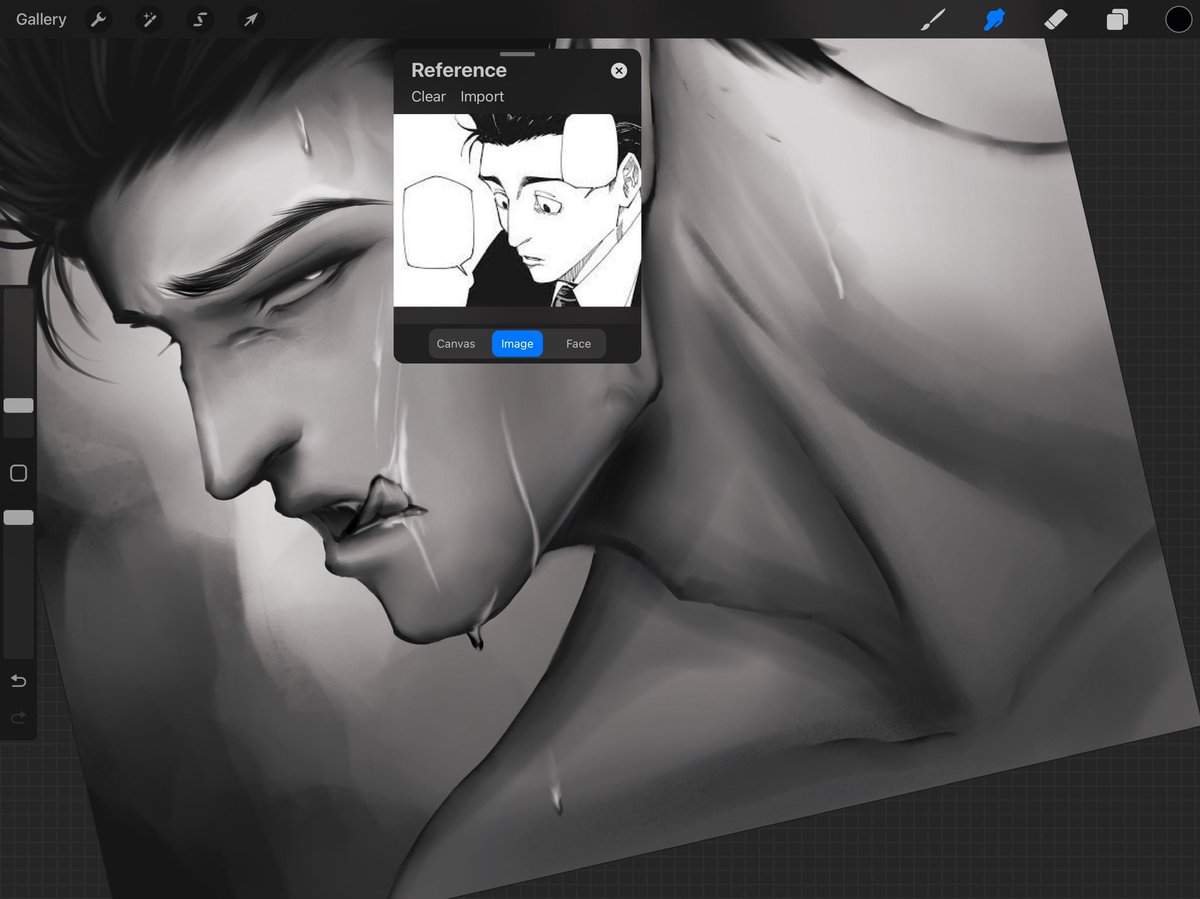Switch reference to Face mode
The image size is (1200, 899).
[x=578, y=343]
